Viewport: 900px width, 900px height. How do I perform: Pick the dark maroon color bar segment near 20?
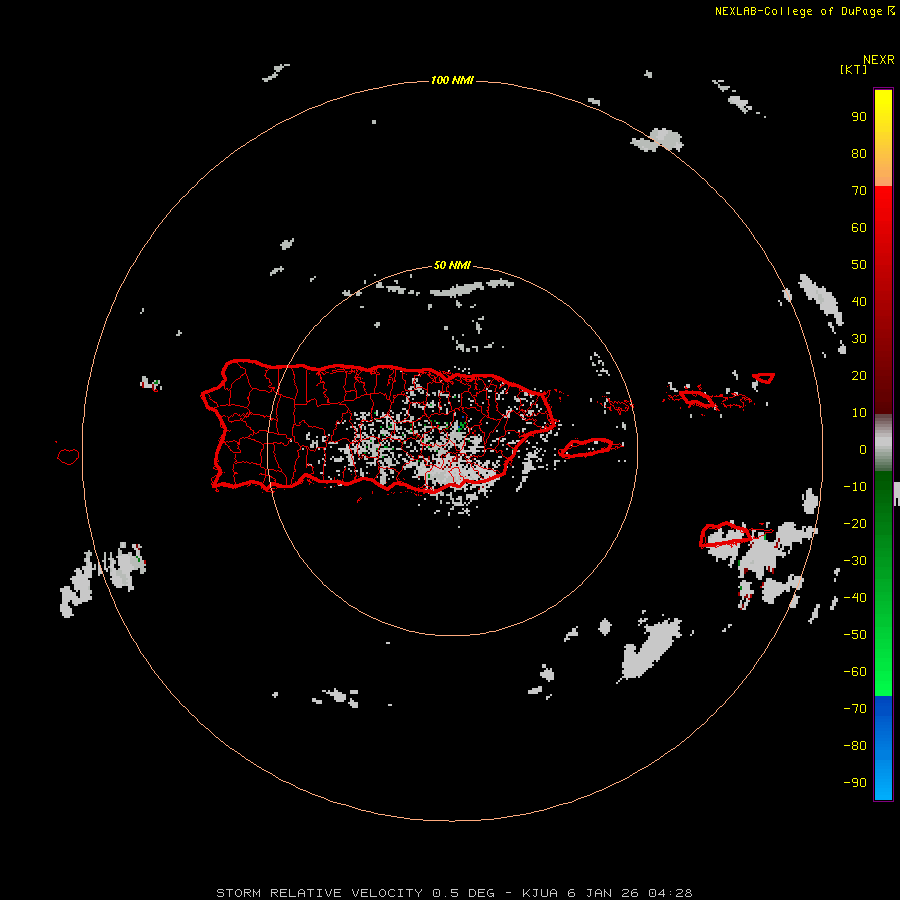tap(883, 379)
